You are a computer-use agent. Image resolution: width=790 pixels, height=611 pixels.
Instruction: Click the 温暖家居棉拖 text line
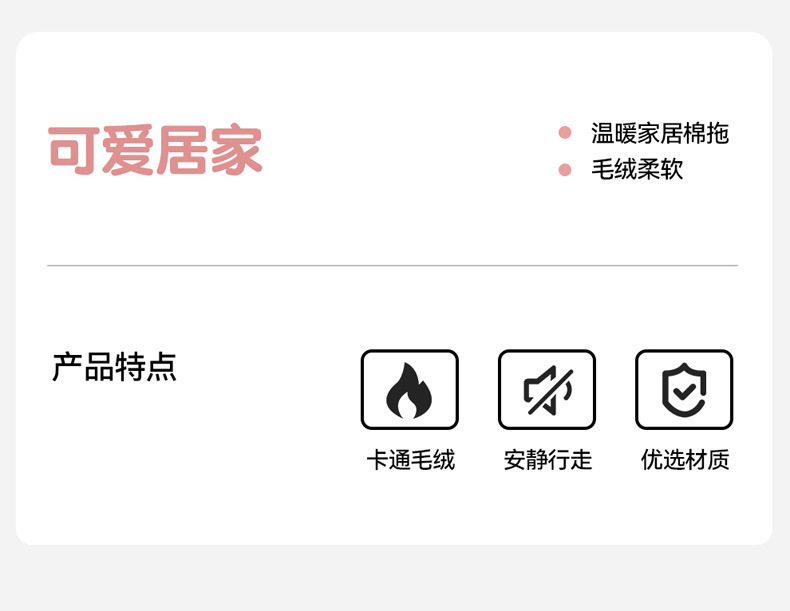(660, 133)
